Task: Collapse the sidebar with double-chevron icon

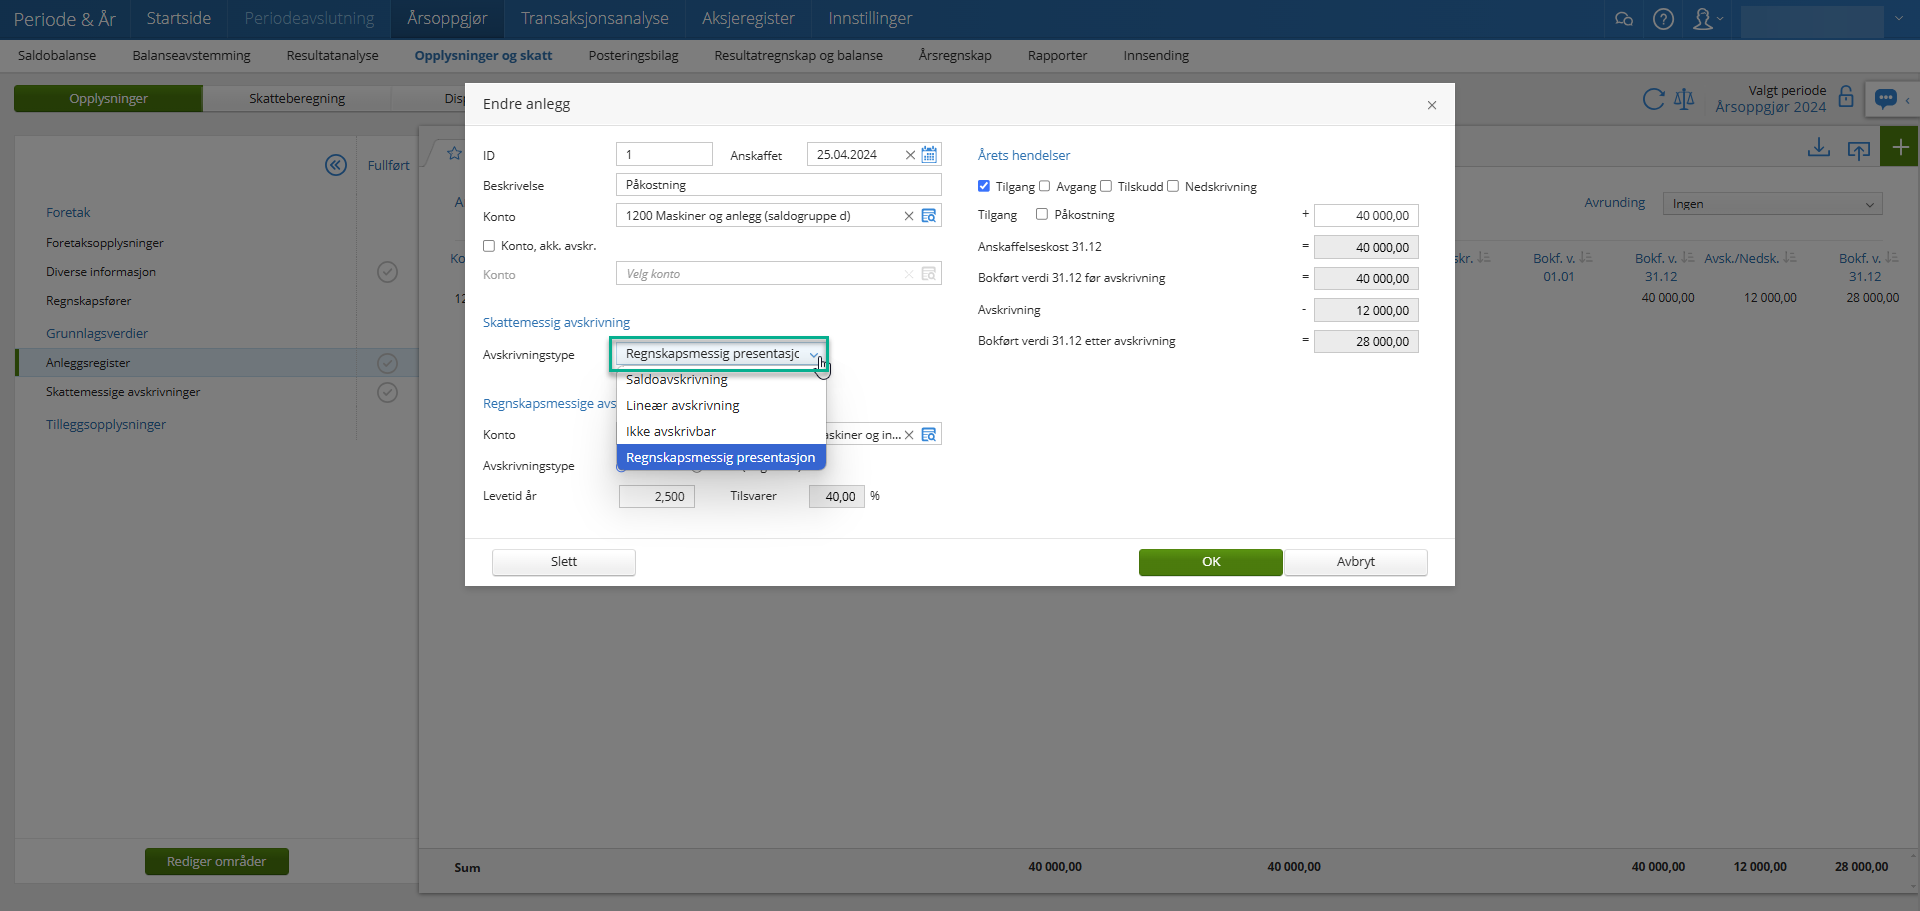Action: click(336, 165)
